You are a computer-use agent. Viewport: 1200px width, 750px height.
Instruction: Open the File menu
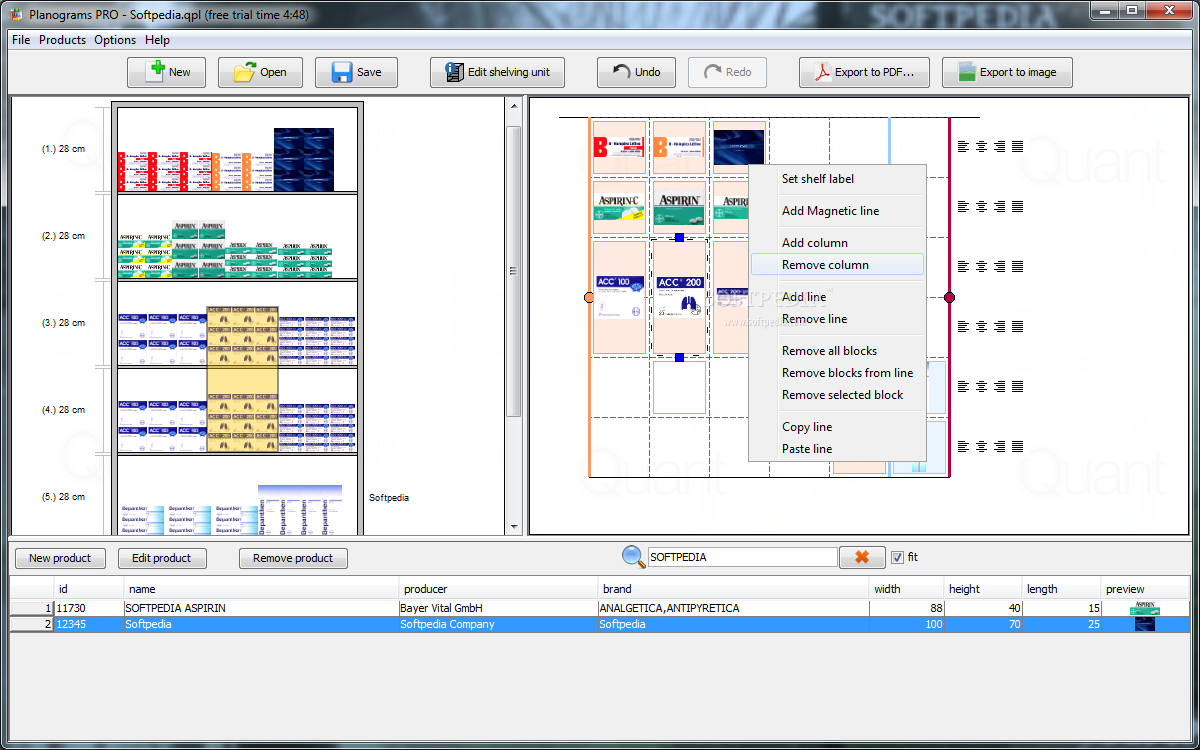(x=21, y=40)
